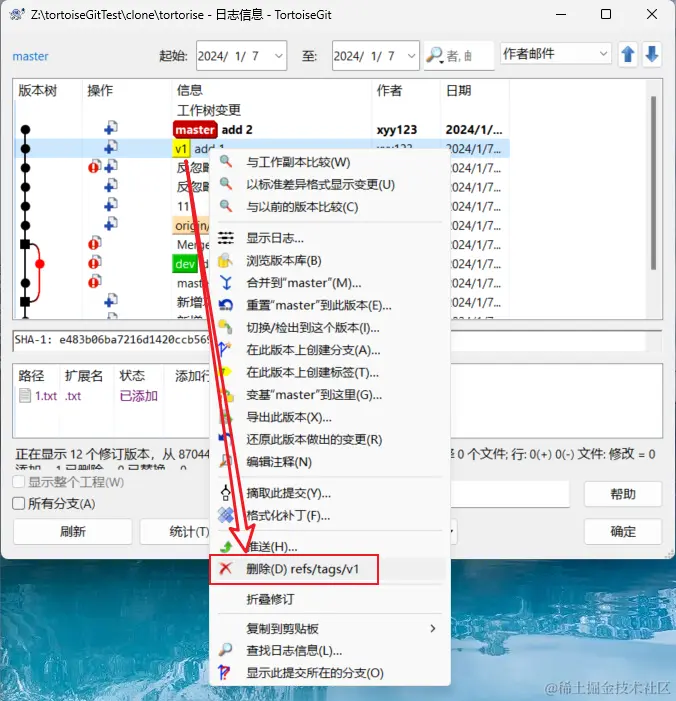Click the log list vertical scrollbar
This screenshot has height=701, width=676.
(x=653, y=182)
